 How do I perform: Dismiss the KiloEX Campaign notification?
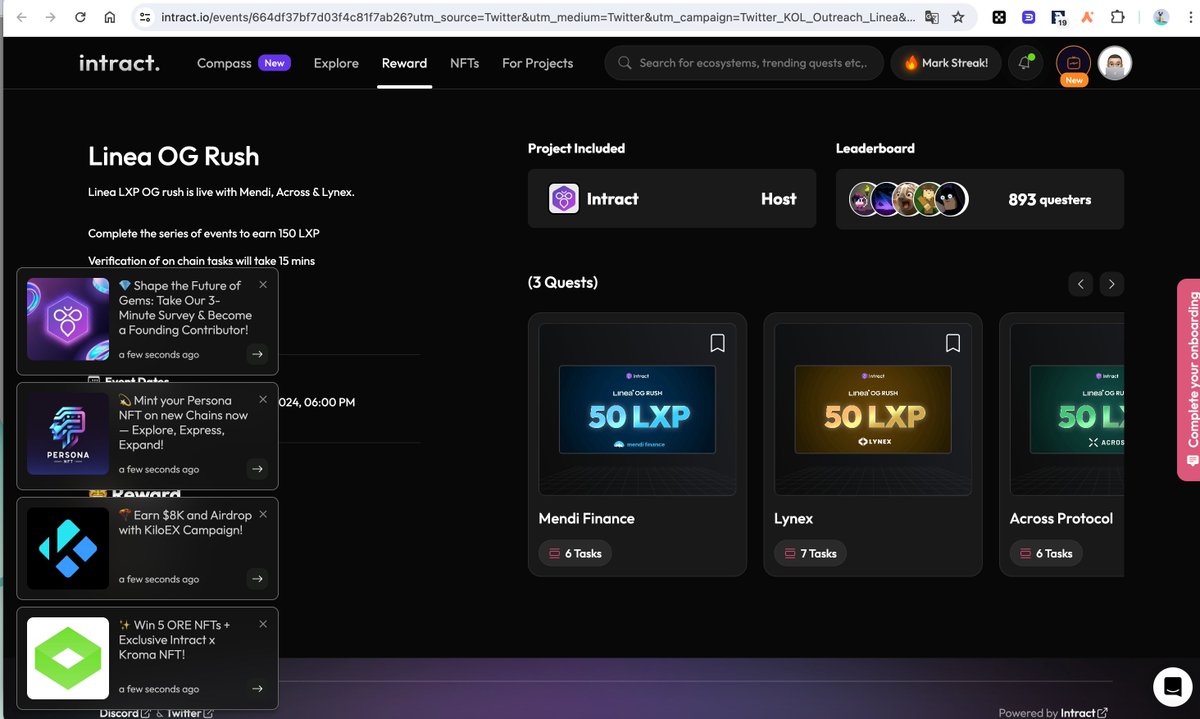coord(263,514)
